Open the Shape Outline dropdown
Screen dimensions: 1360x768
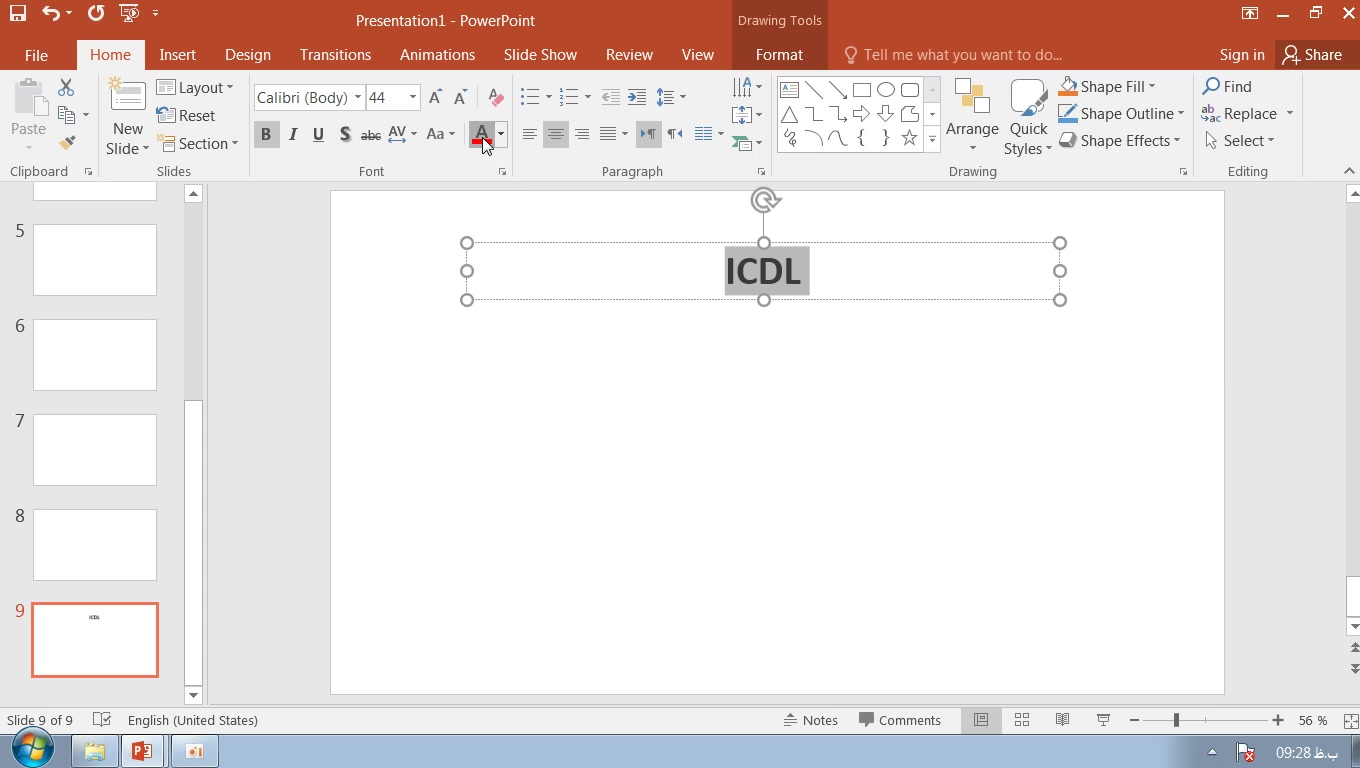[1121, 114]
